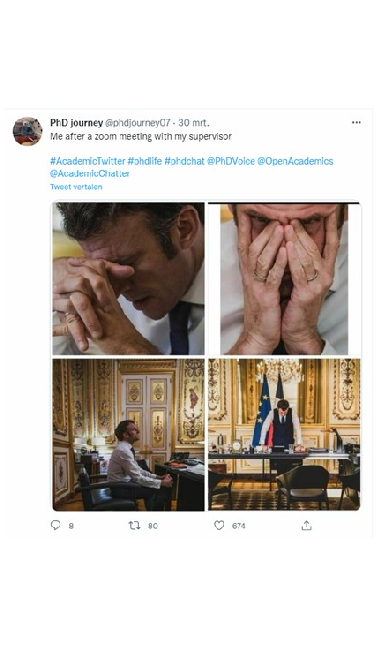
Task: View top-right photo of hands covering face
Action: pyautogui.click(x=284, y=278)
